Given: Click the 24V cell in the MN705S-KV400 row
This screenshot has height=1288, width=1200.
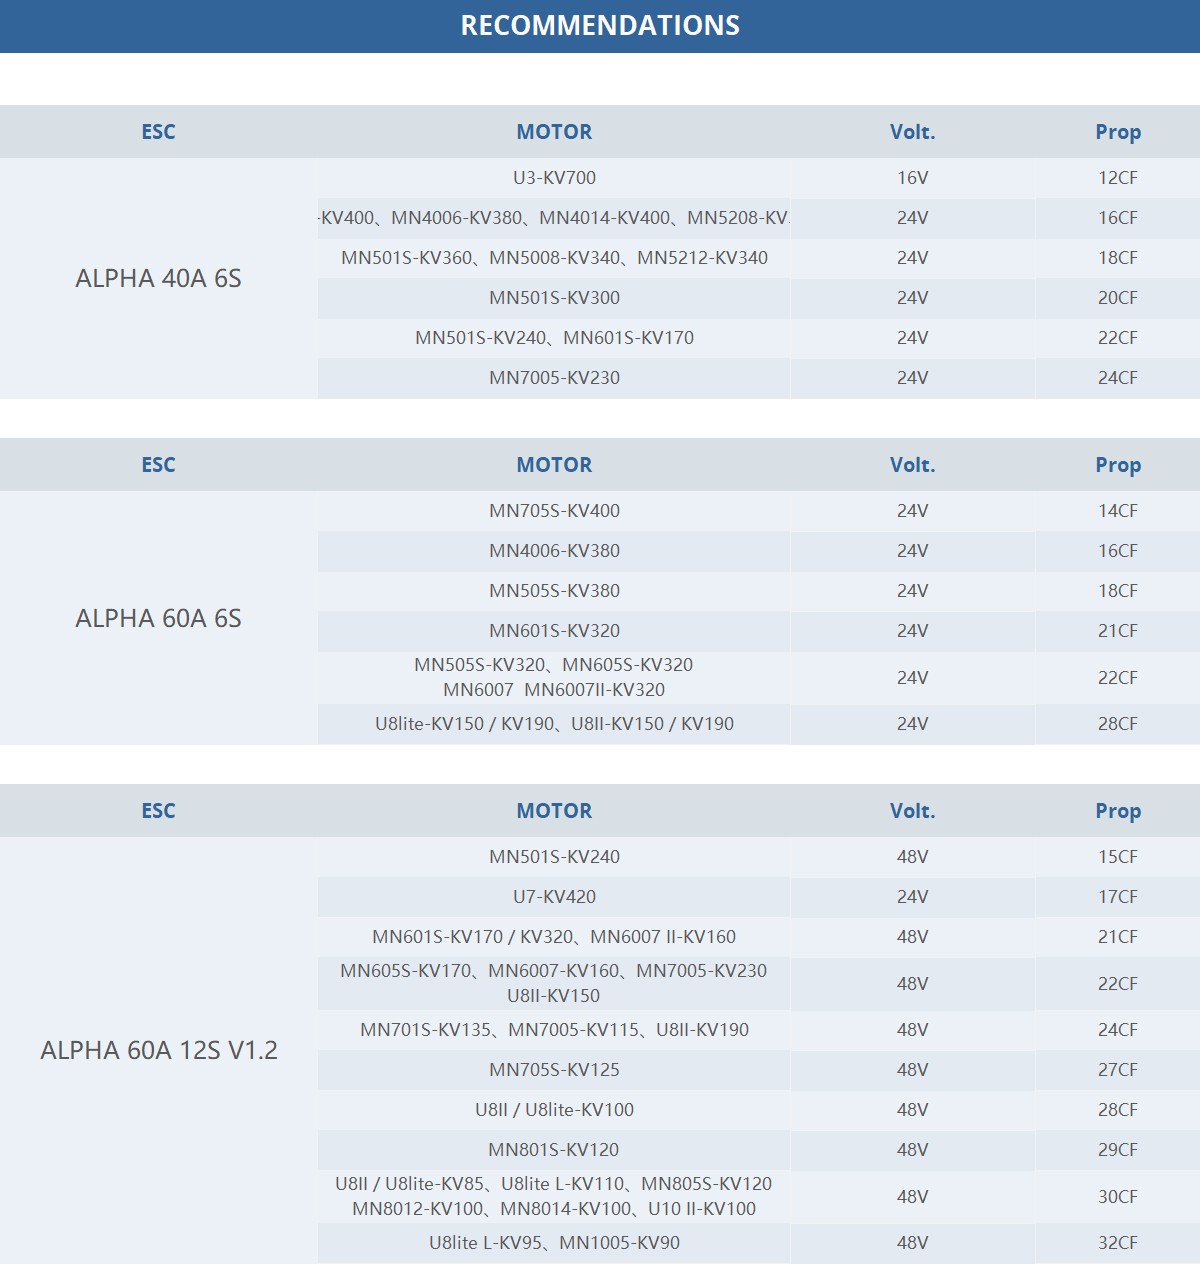Looking at the screenshot, I should (x=912, y=511).
